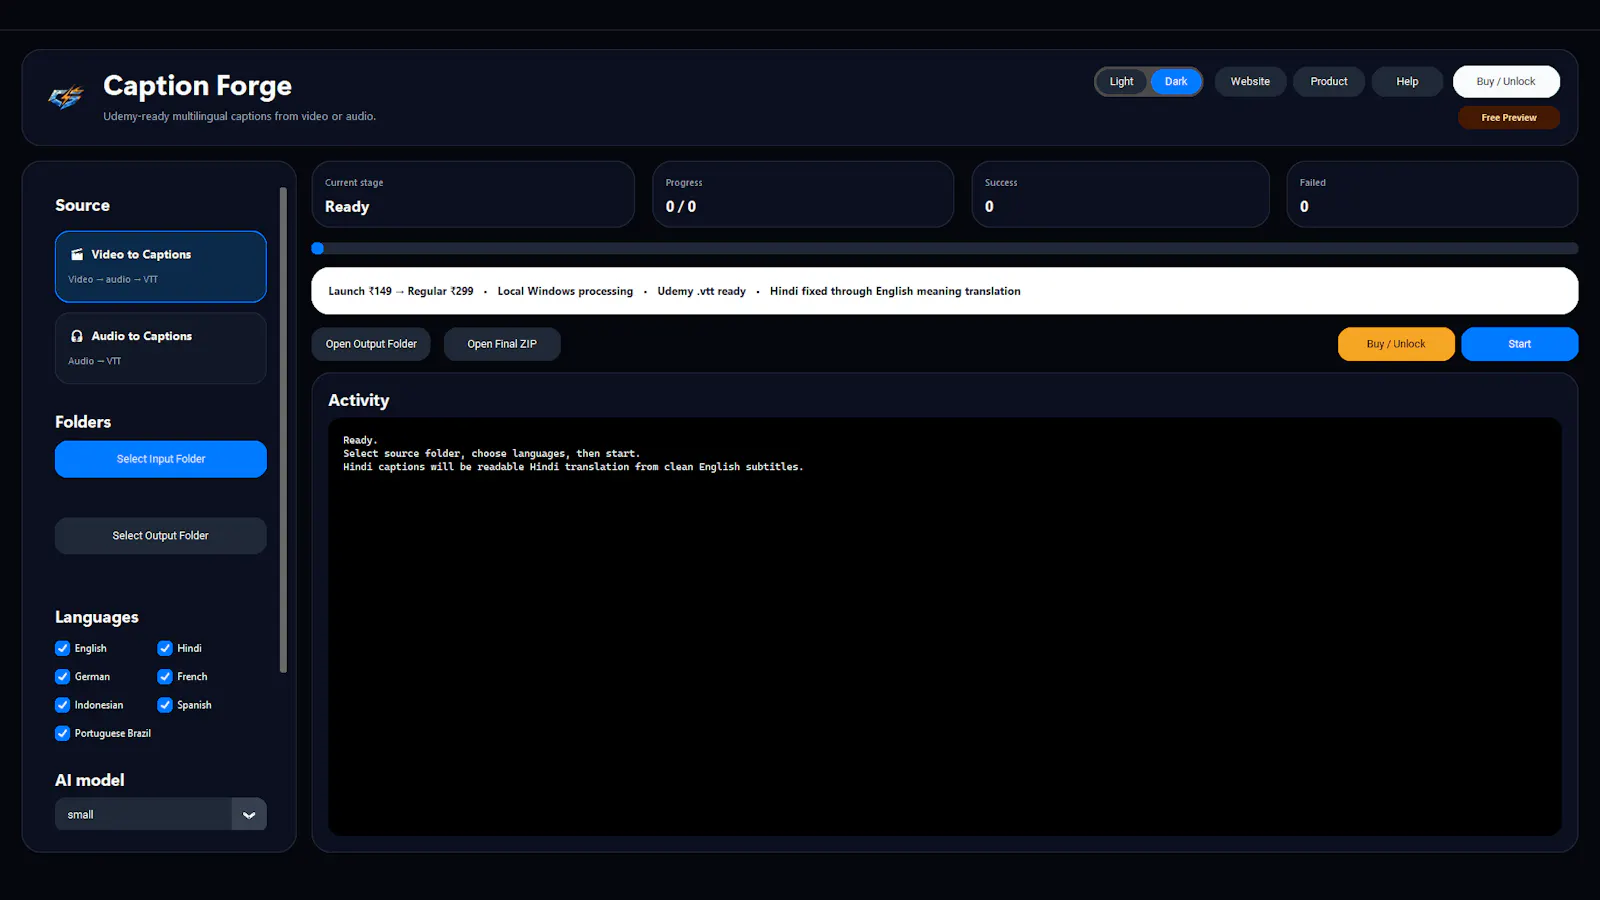The height and width of the screenshot is (900, 1600).
Task: Uncheck the French language checkbox
Action: [x=165, y=676]
